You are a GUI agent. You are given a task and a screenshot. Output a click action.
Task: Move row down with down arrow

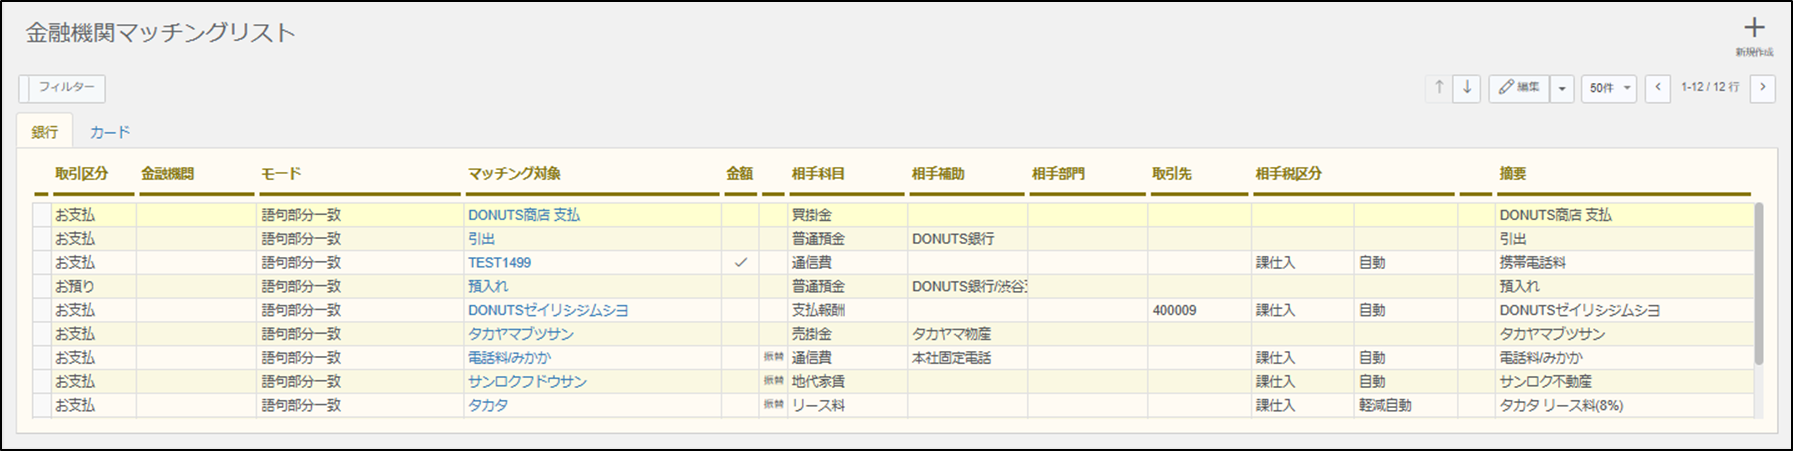(x=1467, y=88)
